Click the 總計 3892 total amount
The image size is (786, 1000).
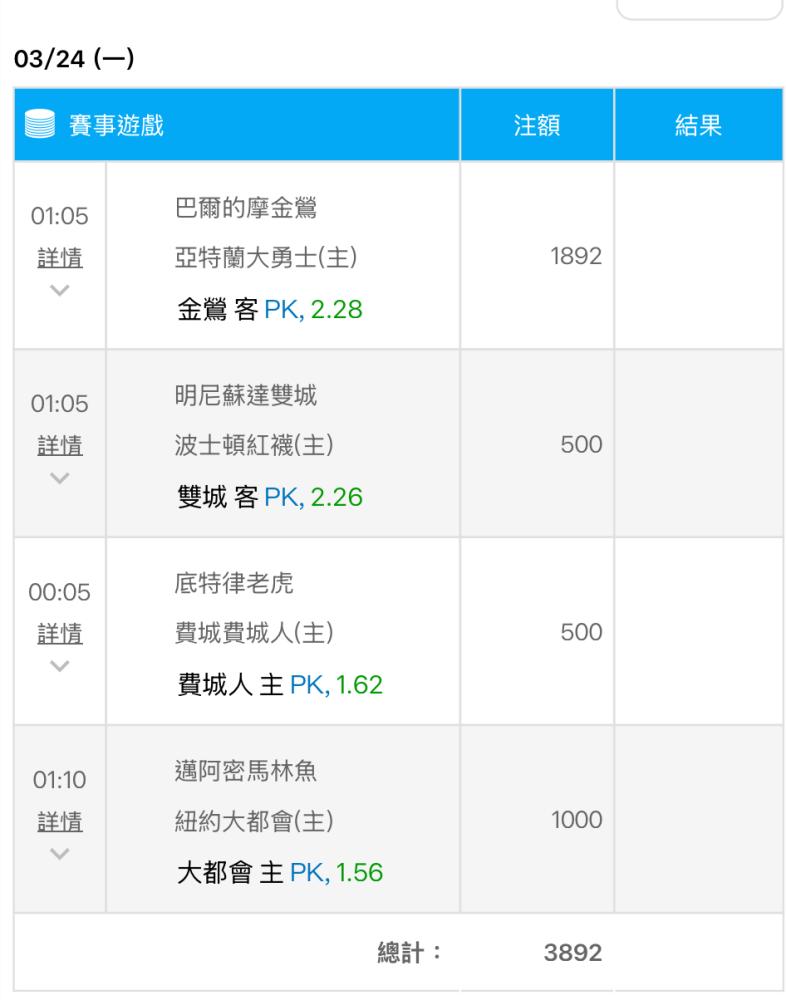(573, 953)
